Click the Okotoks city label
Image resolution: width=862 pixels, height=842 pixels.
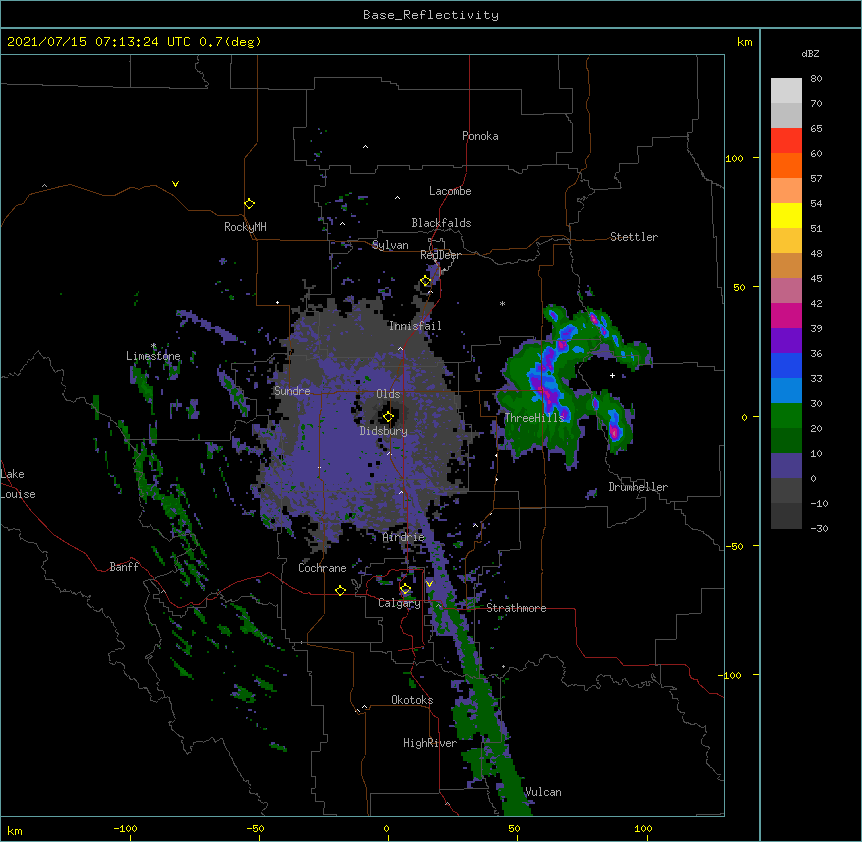[412, 700]
